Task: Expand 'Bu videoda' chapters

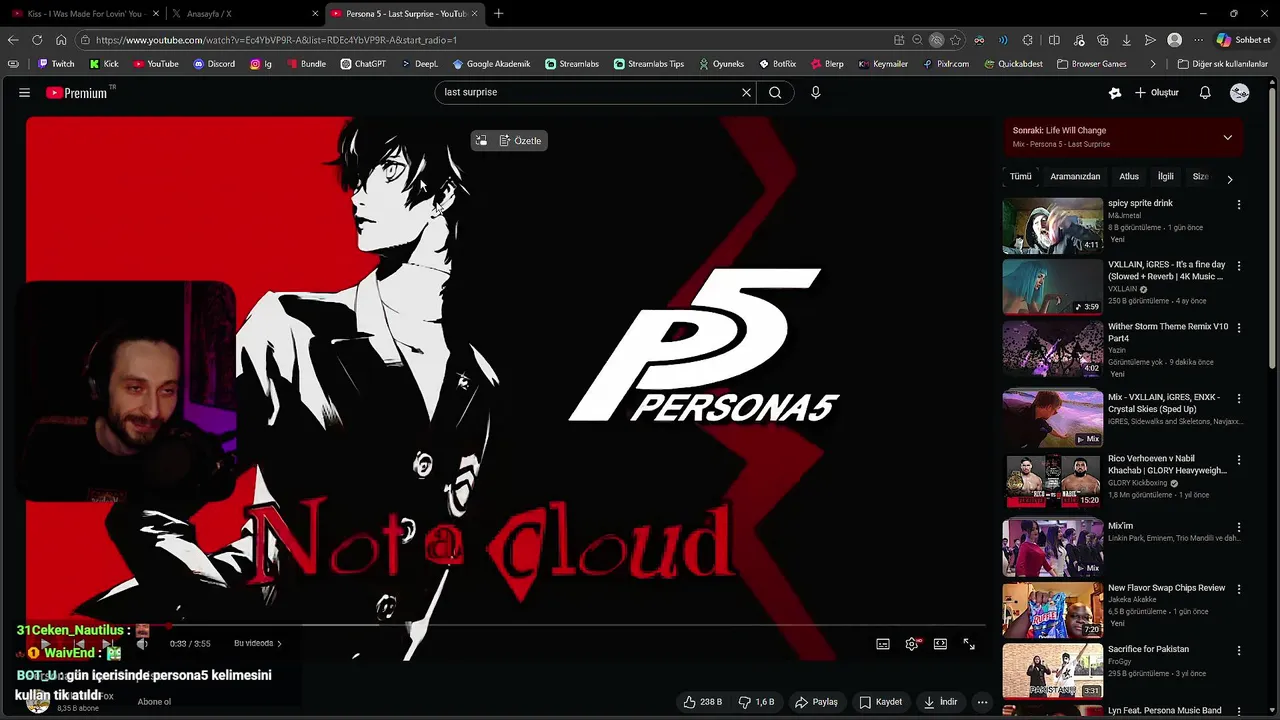Action: (x=258, y=644)
